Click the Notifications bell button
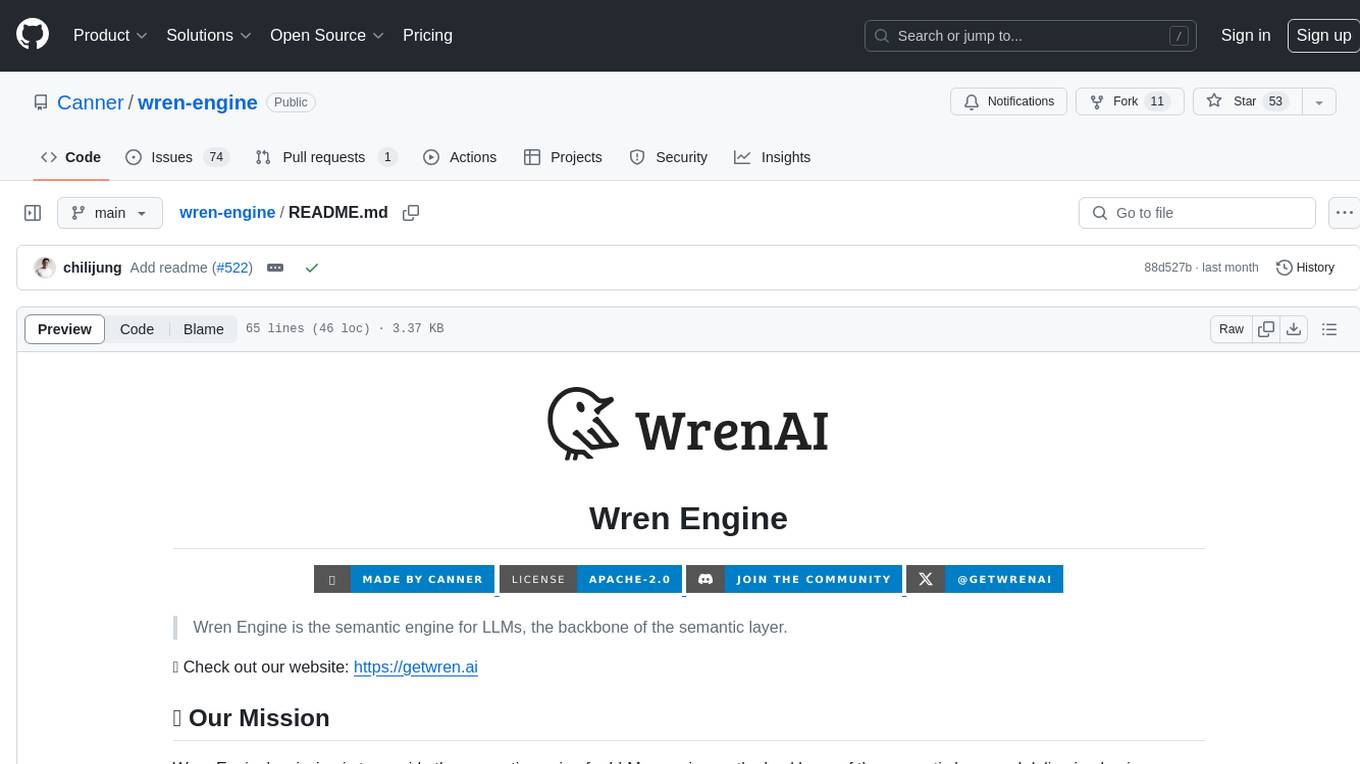The image size is (1360, 764). tap(1008, 101)
